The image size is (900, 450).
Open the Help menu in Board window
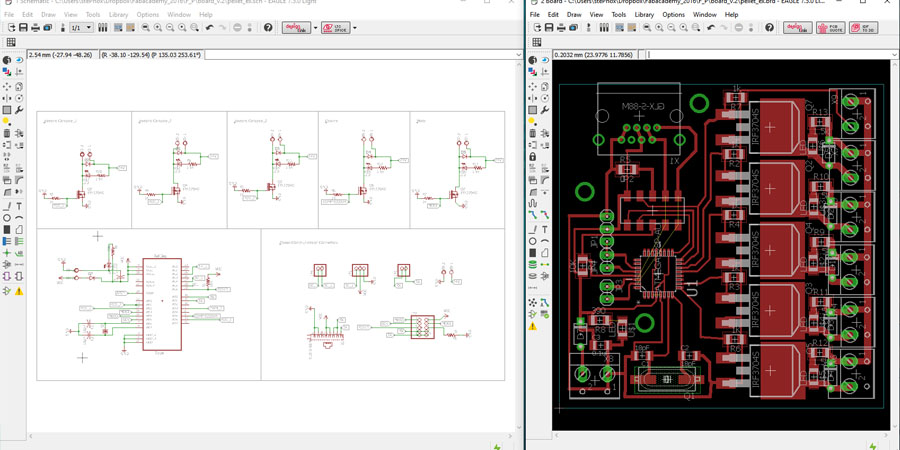pos(731,14)
